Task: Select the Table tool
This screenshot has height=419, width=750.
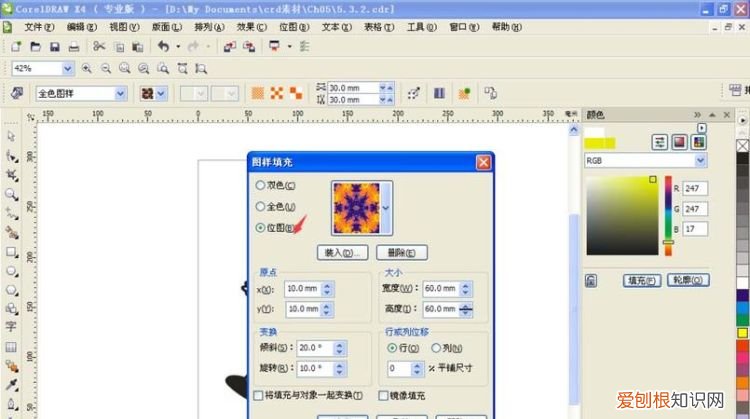Action: pos(11,347)
